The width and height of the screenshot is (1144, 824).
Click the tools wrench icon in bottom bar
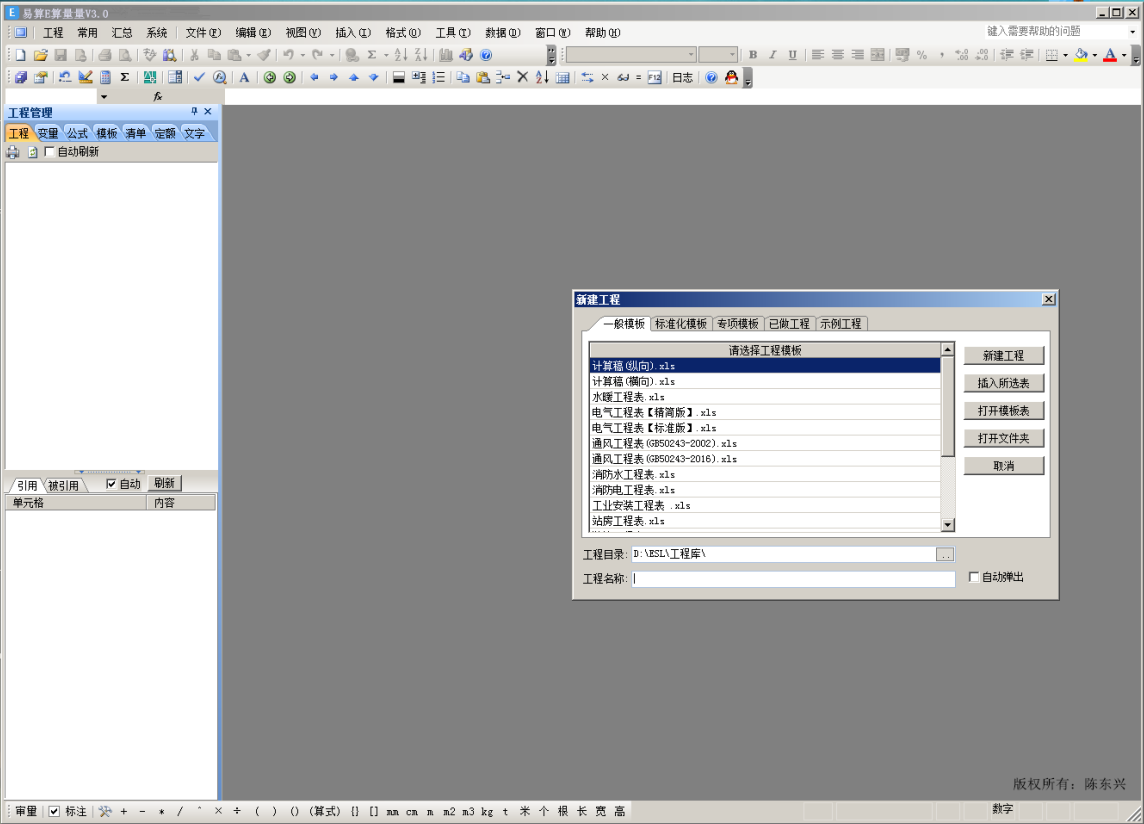tap(105, 811)
